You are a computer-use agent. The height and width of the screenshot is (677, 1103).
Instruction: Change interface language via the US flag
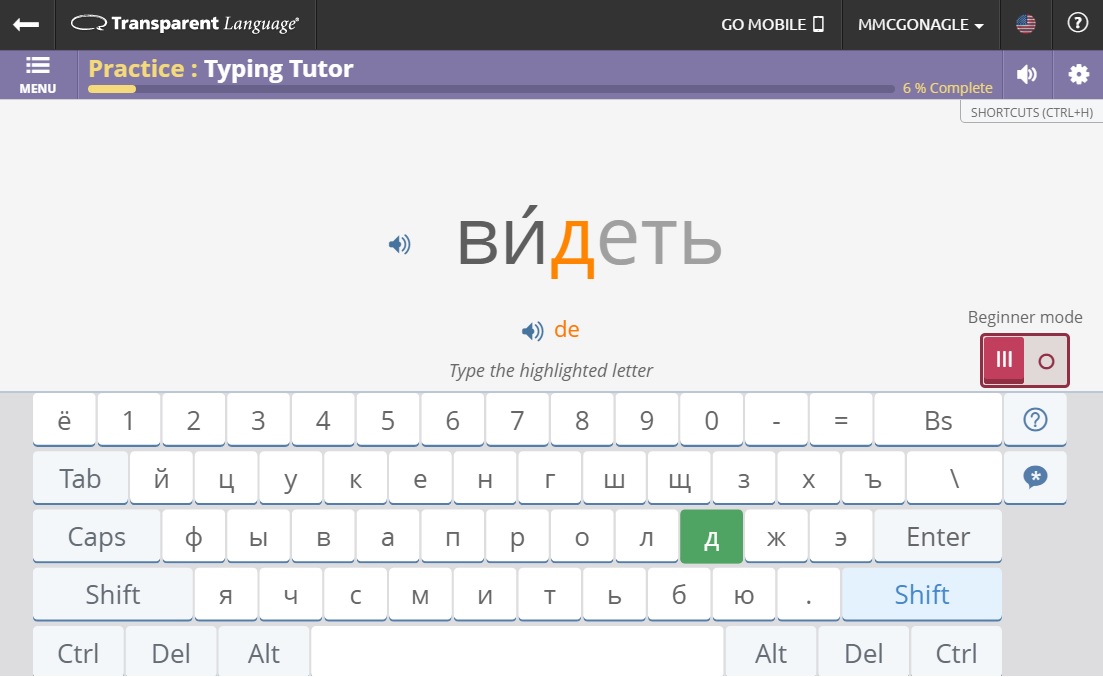[1026, 23]
